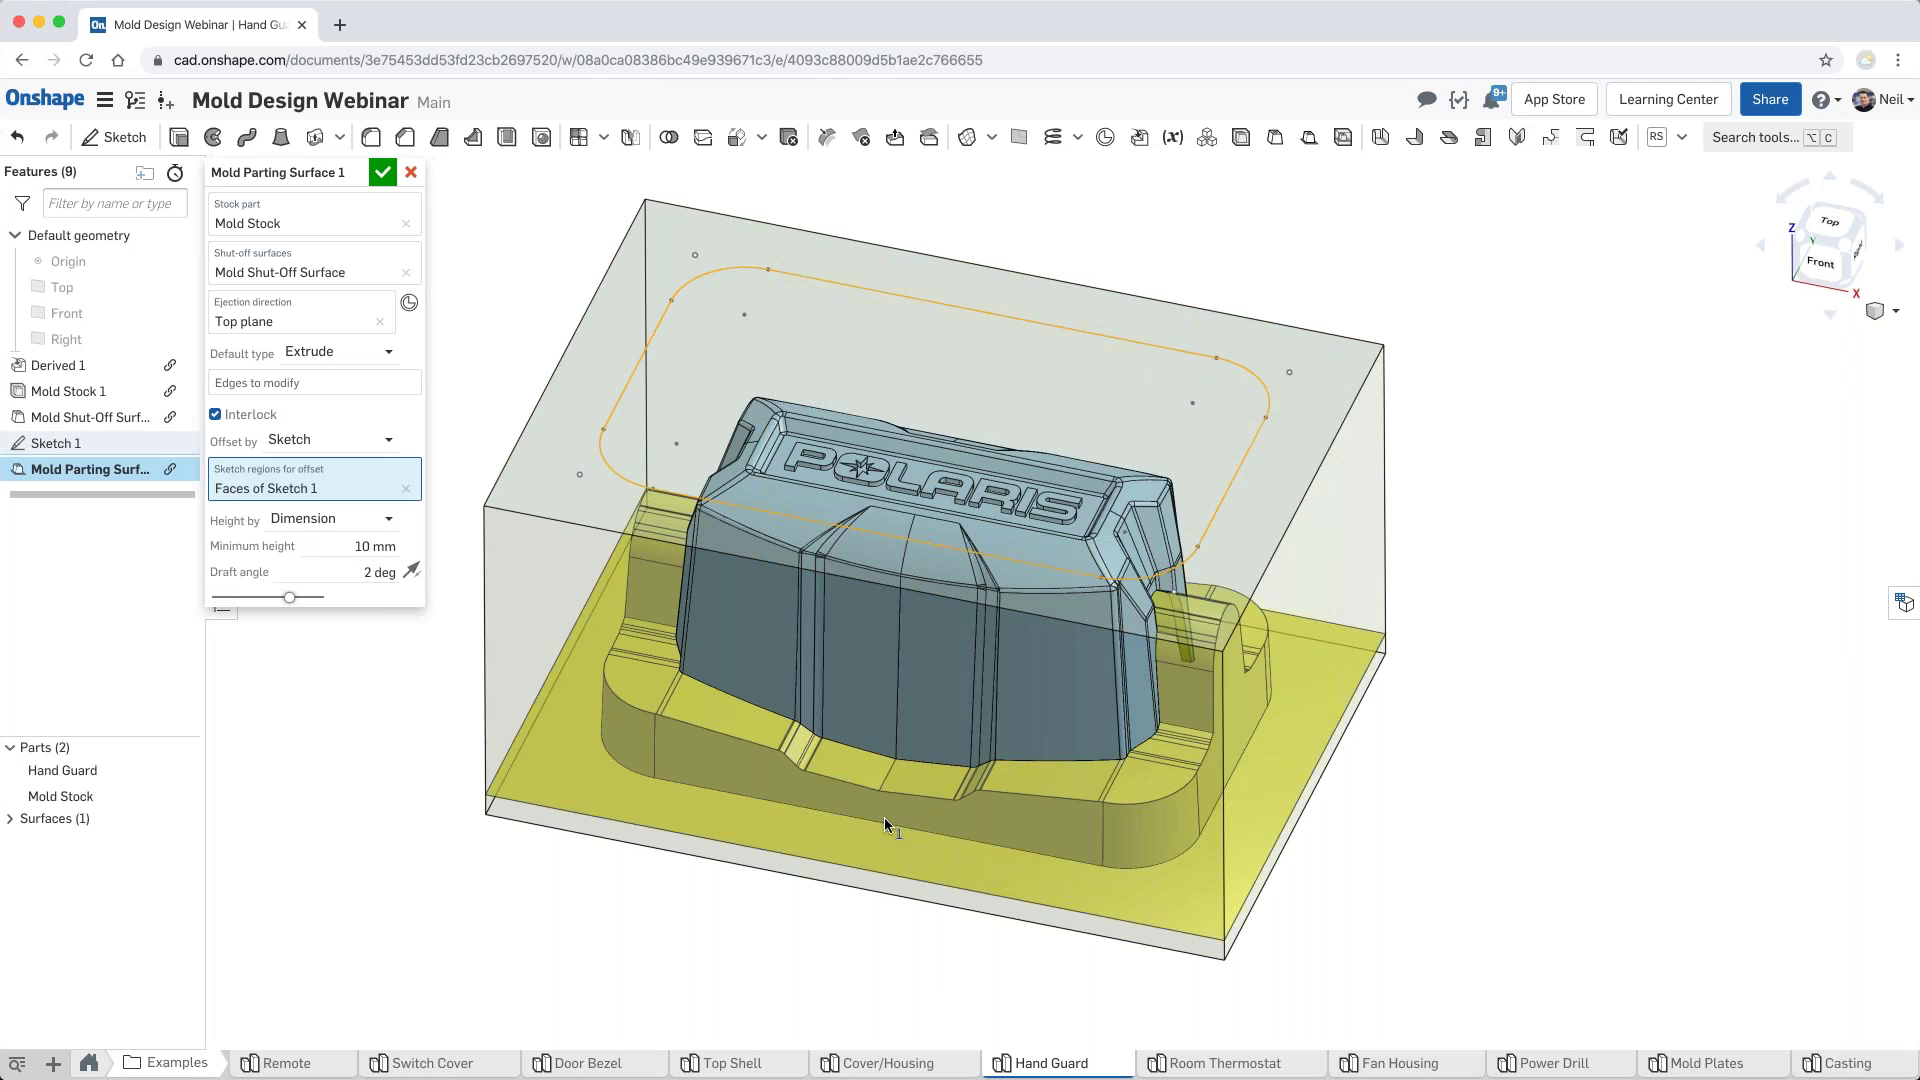Screen dimensions: 1920x1080
Task: Open the Casting tab
Action: (x=1845, y=1063)
